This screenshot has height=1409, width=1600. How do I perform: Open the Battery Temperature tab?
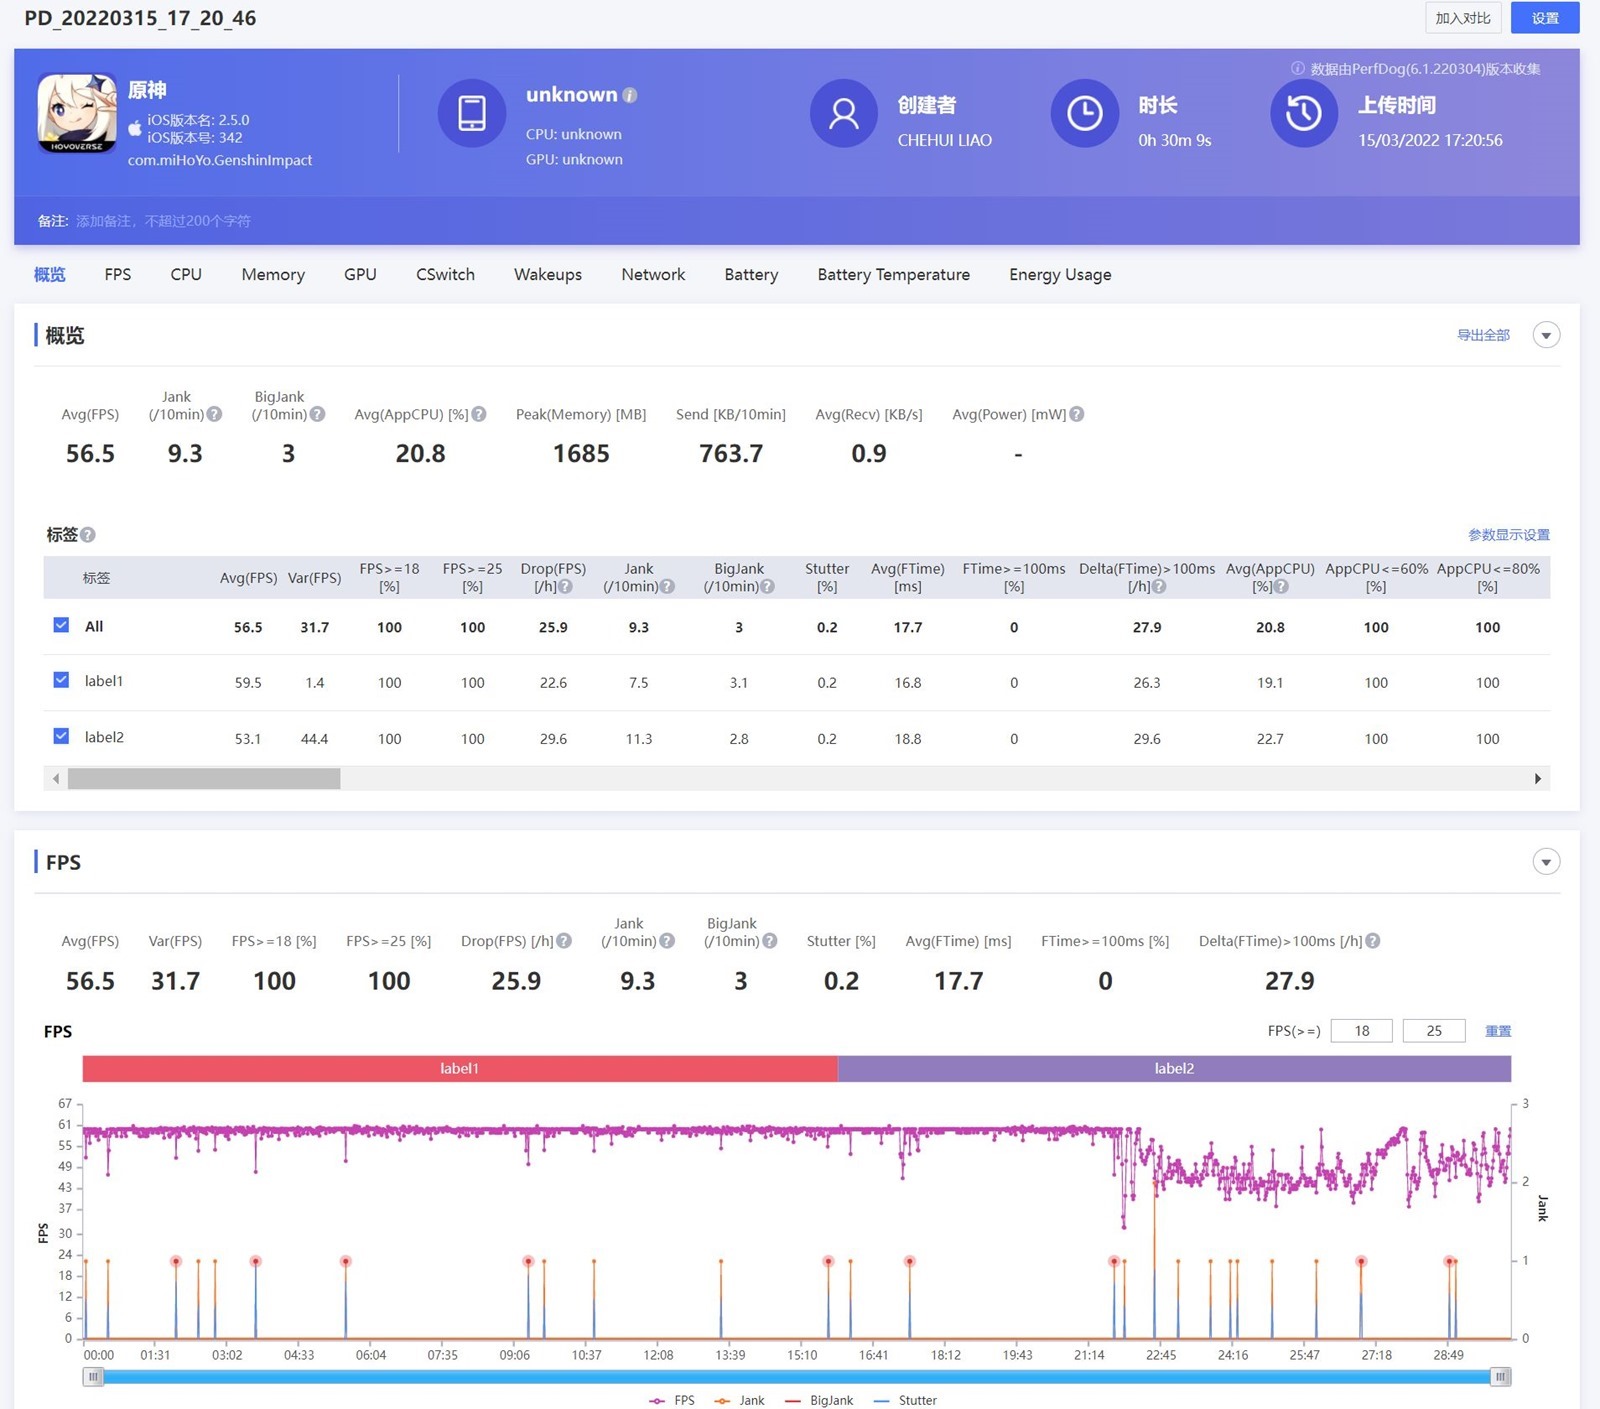pos(893,274)
